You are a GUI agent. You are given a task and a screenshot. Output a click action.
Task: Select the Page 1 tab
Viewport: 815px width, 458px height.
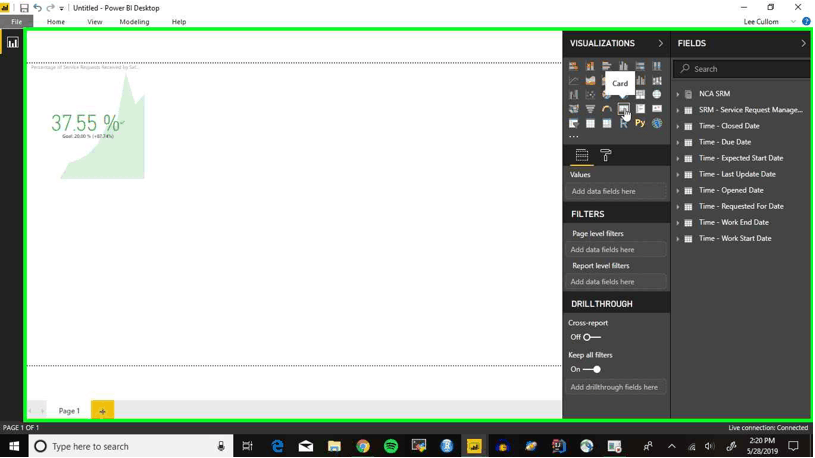[69, 411]
